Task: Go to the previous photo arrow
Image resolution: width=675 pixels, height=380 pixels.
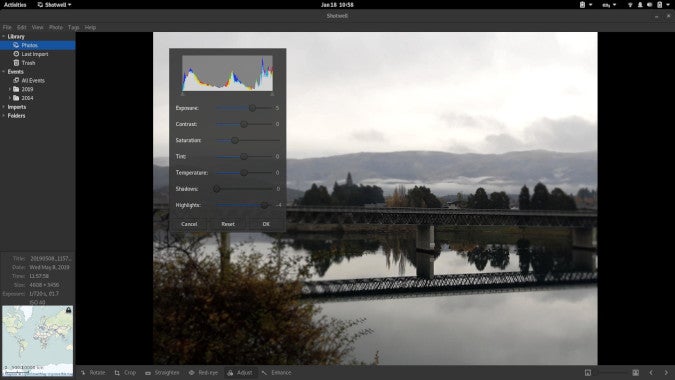Action: tap(651, 373)
